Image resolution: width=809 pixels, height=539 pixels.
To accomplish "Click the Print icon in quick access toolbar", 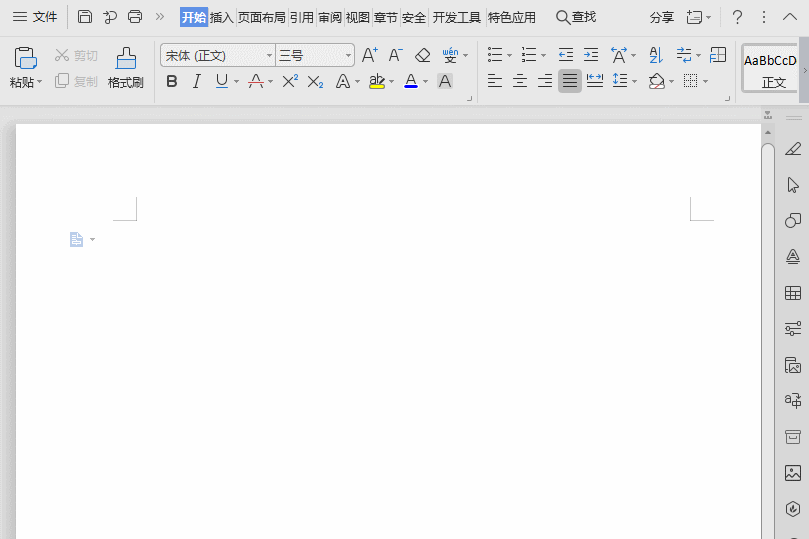I will tap(135, 17).
